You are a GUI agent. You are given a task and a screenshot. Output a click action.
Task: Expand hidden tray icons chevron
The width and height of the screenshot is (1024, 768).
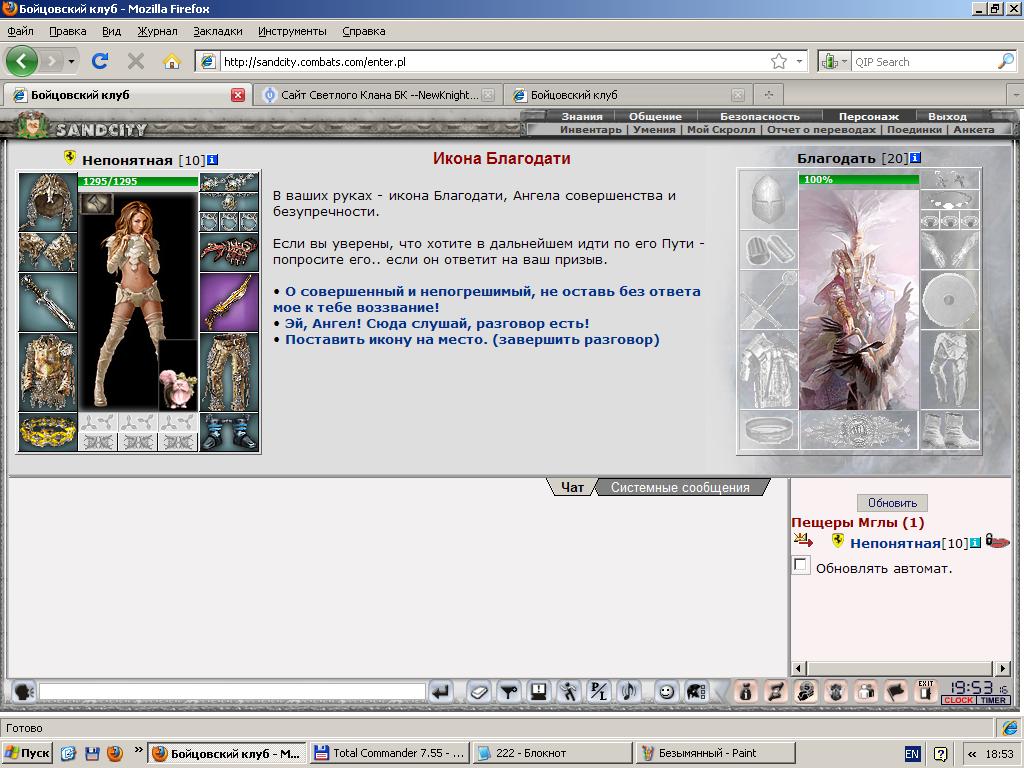[972, 753]
